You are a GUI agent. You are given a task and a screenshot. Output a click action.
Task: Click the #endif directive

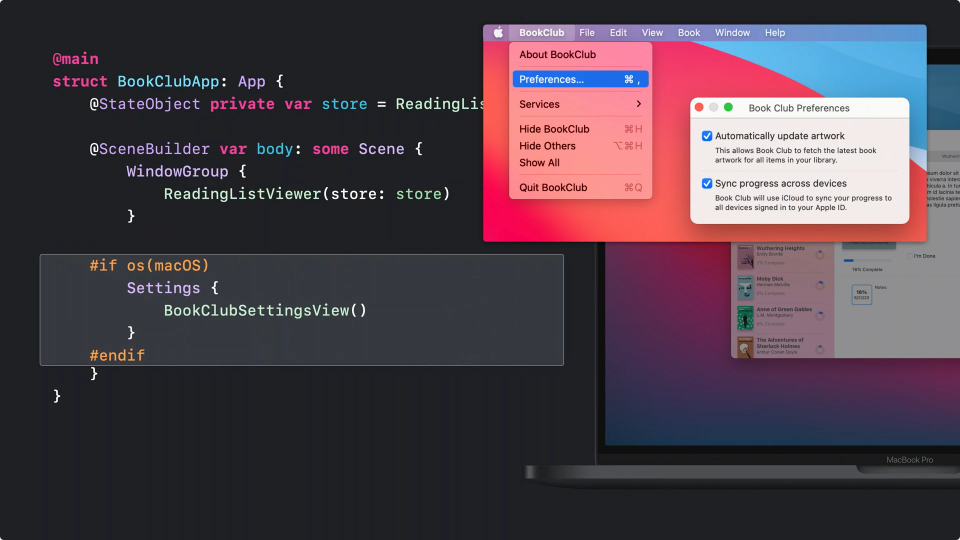pos(117,356)
